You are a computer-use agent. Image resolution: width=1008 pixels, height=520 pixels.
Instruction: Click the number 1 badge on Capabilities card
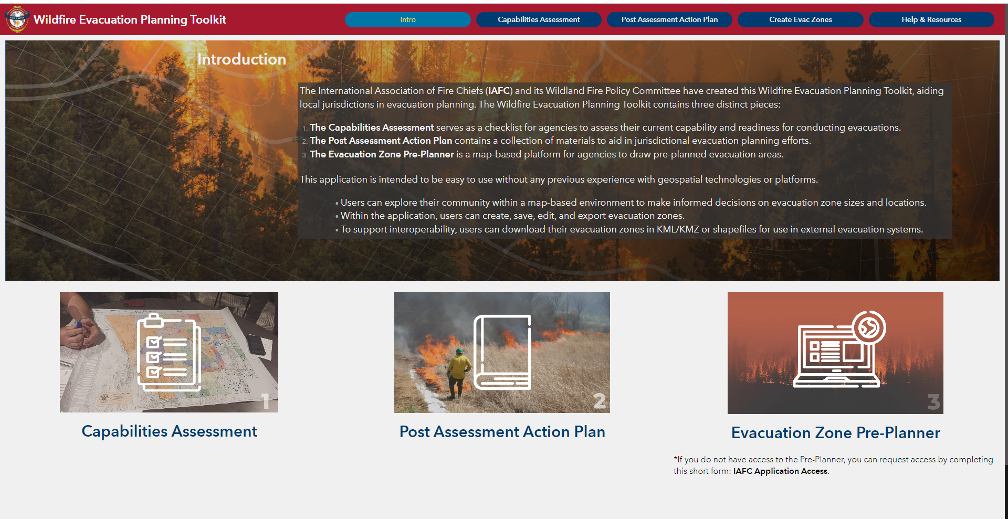pos(267,403)
